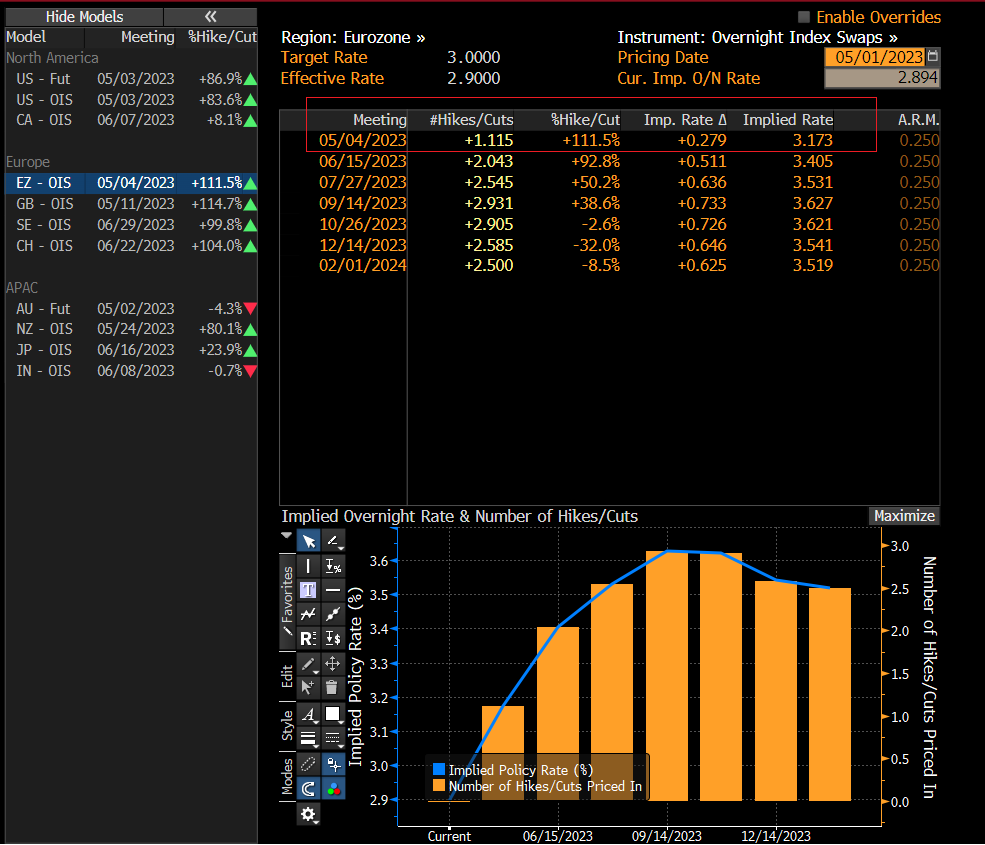This screenshot has width=985, height=845.
Task: Delete annotation with trash can icon
Action: click(333, 687)
